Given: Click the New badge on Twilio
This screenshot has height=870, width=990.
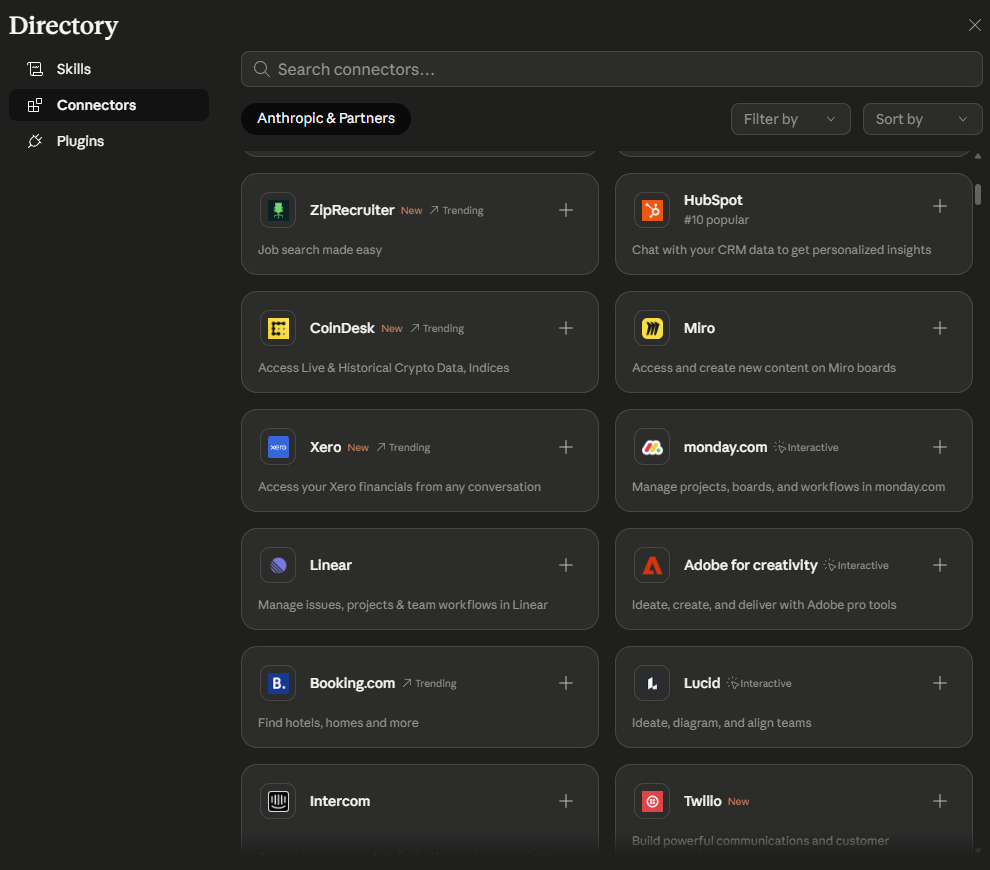Looking at the screenshot, I should pyautogui.click(x=738, y=801).
